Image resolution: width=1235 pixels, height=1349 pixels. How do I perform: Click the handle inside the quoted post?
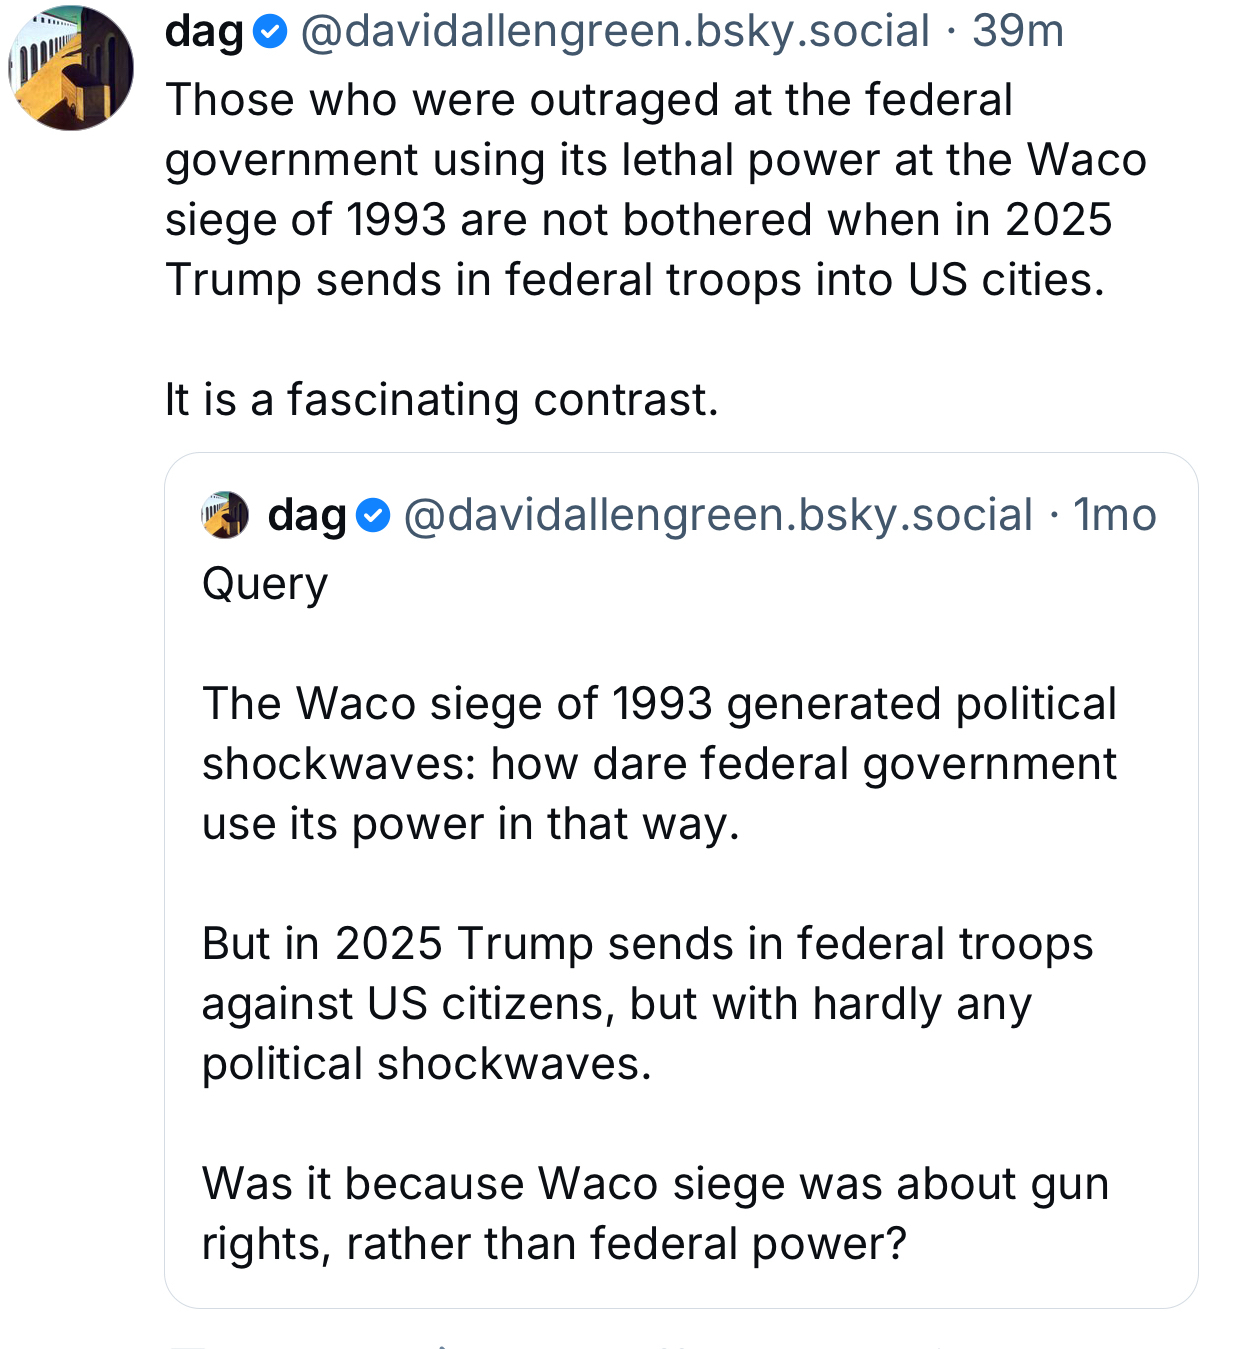[x=718, y=516]
